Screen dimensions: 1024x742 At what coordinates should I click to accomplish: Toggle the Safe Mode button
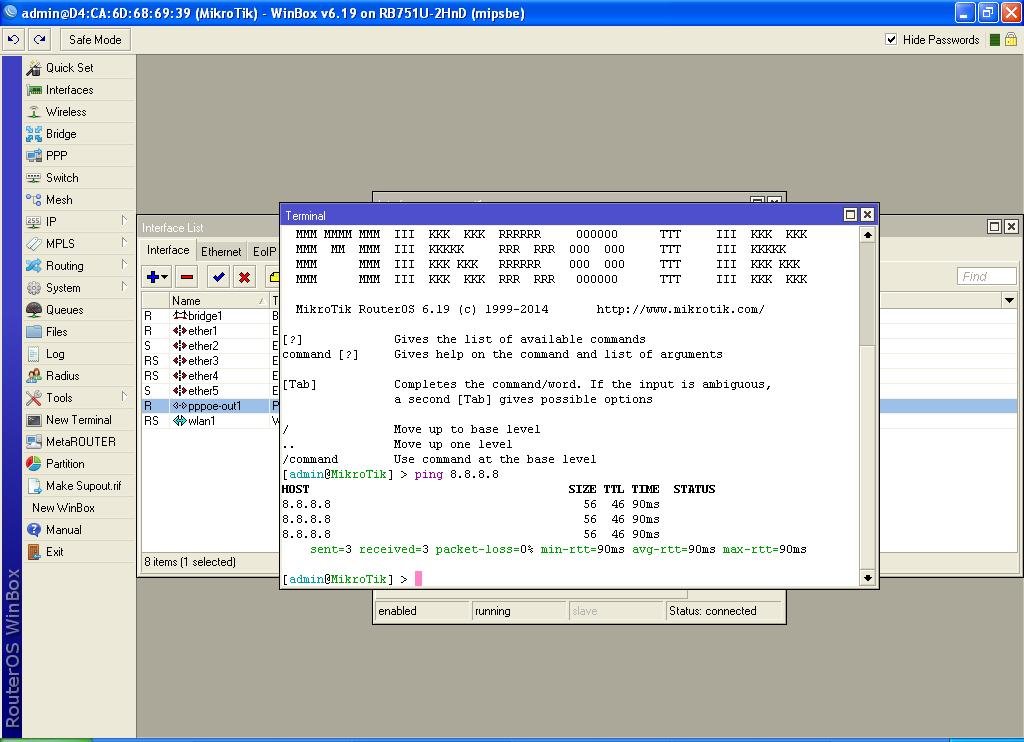pos(95,40)
